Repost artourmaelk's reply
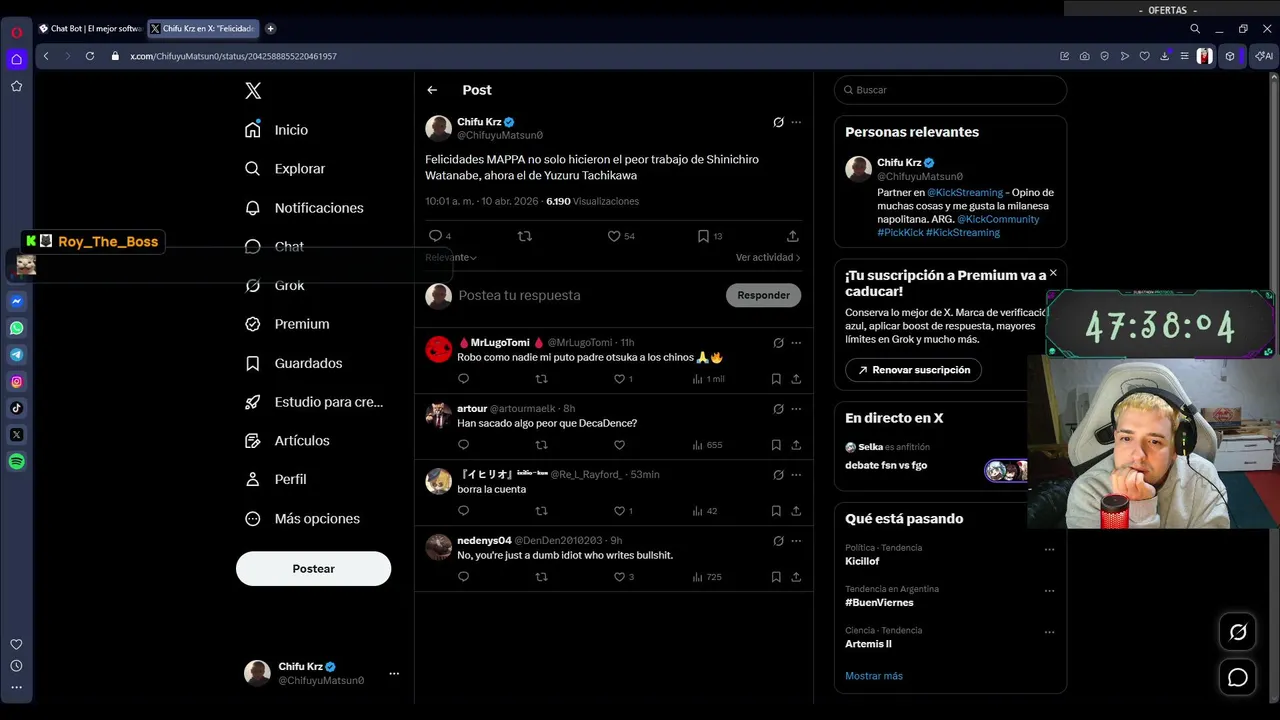The image size is (1280, 720). pyautogui.click(x=541, y=445)
